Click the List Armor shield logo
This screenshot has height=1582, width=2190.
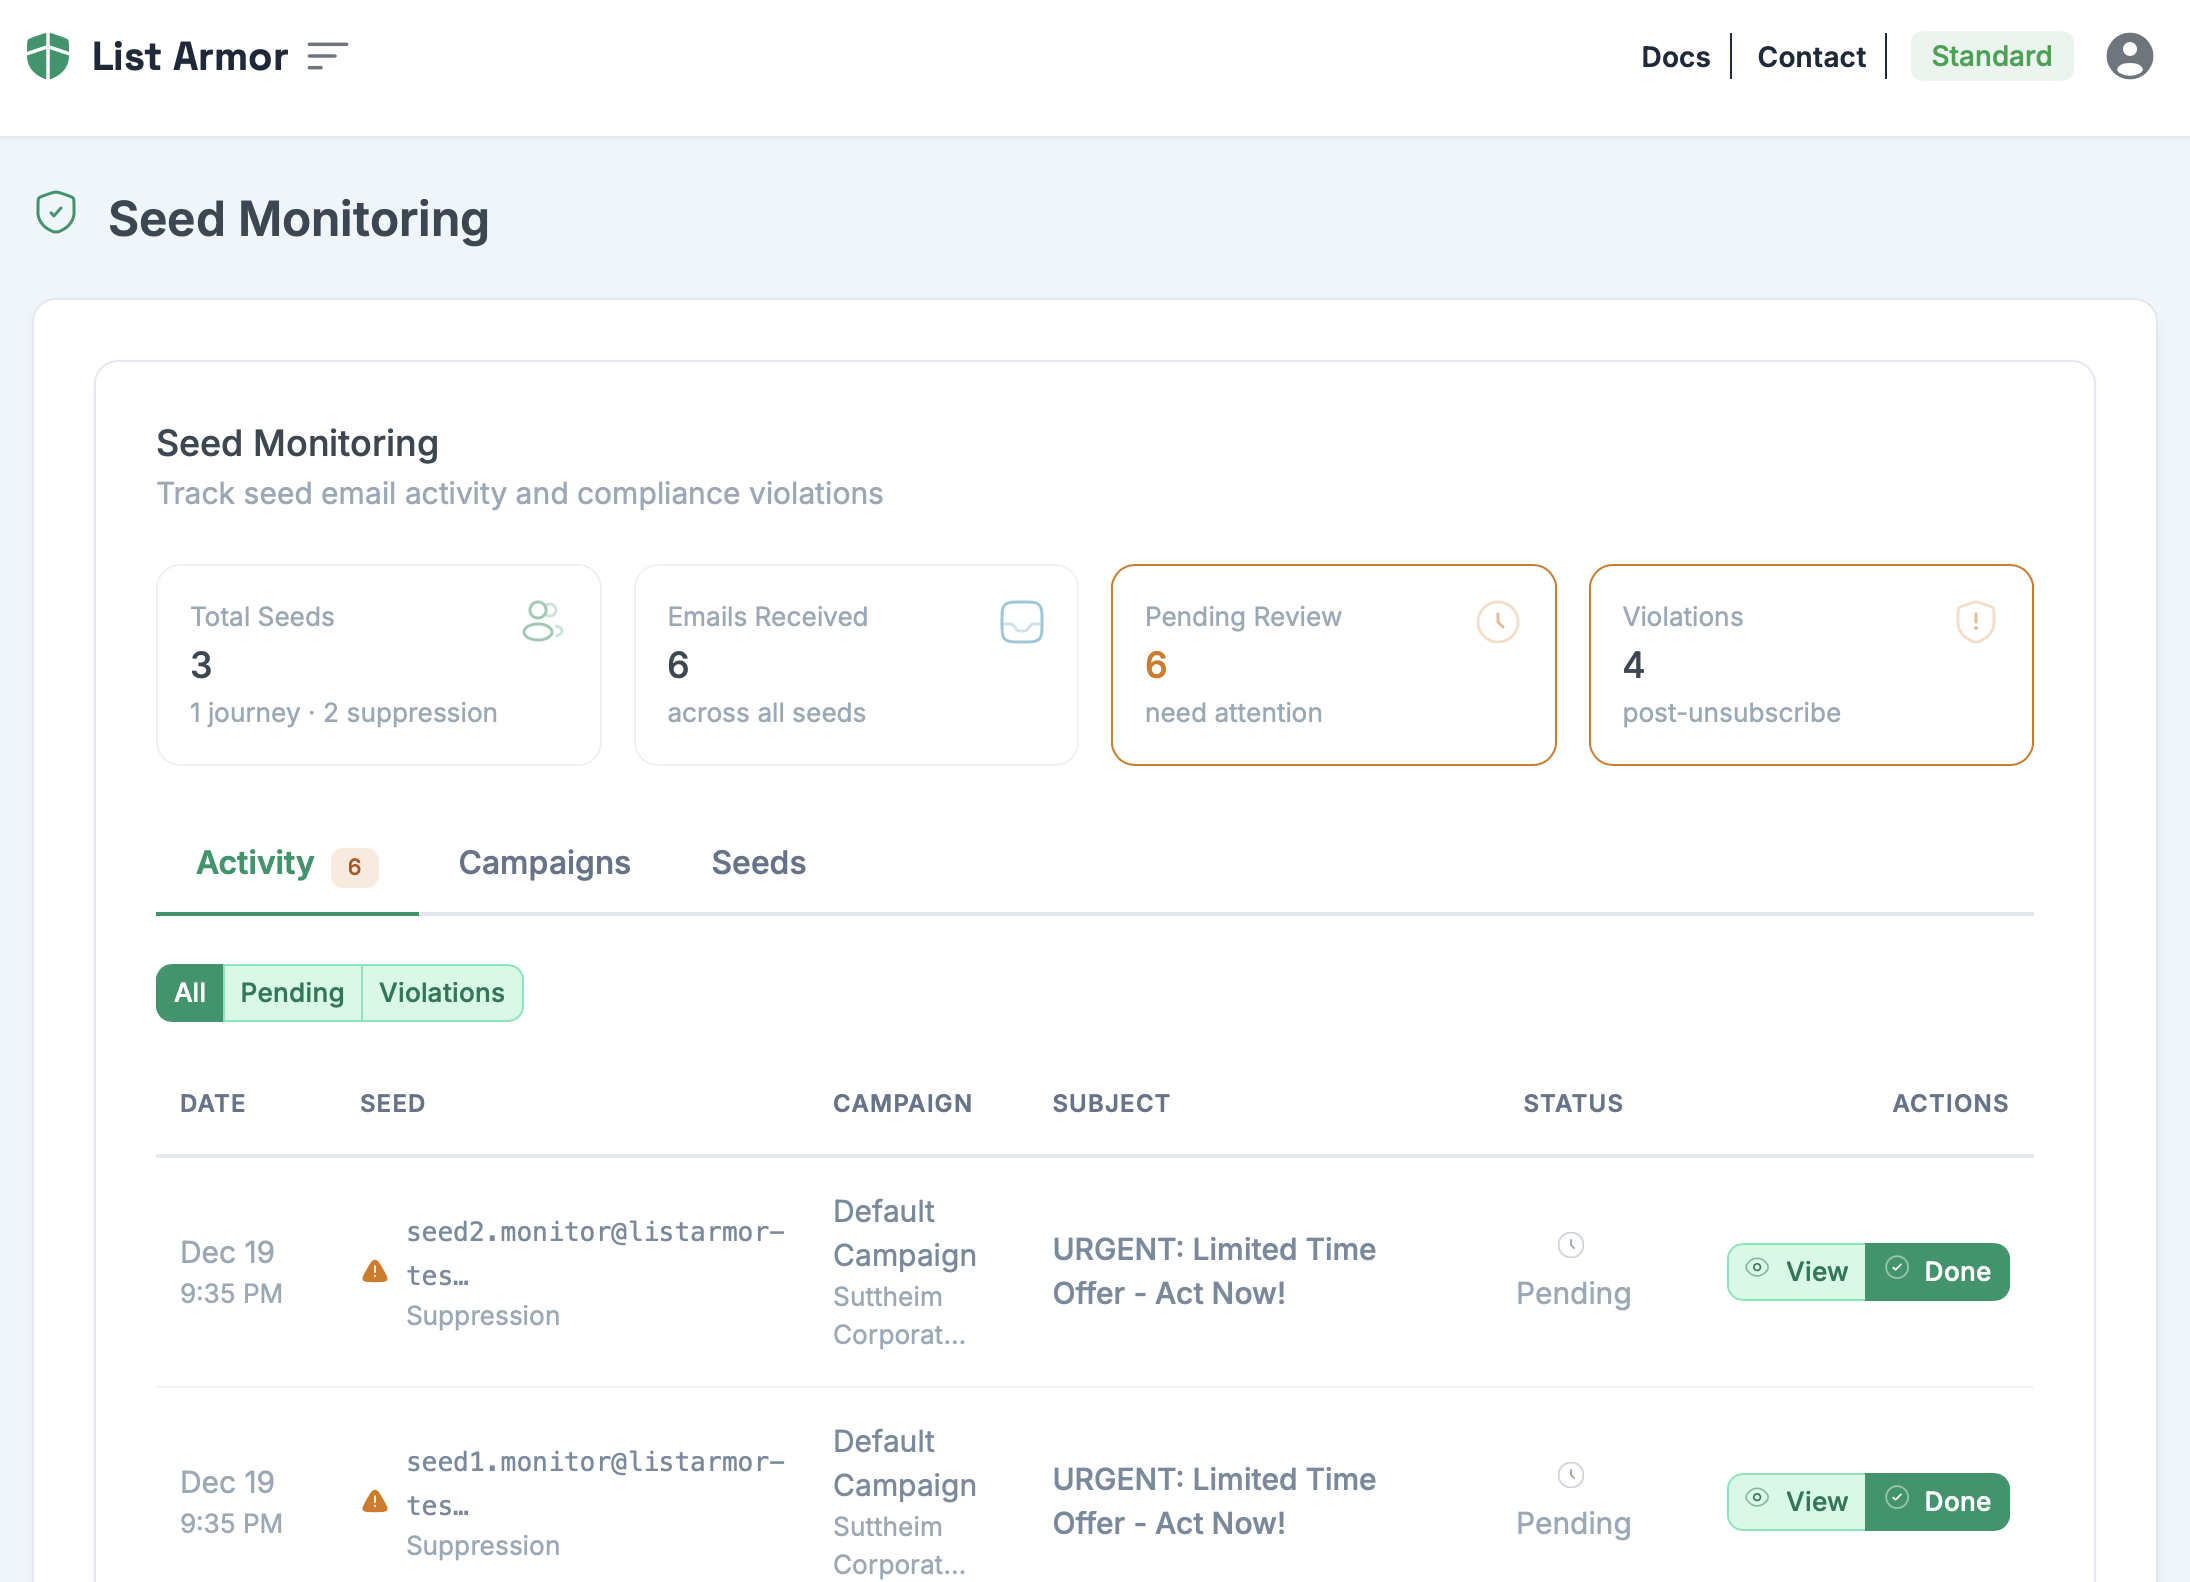(48, 56)
